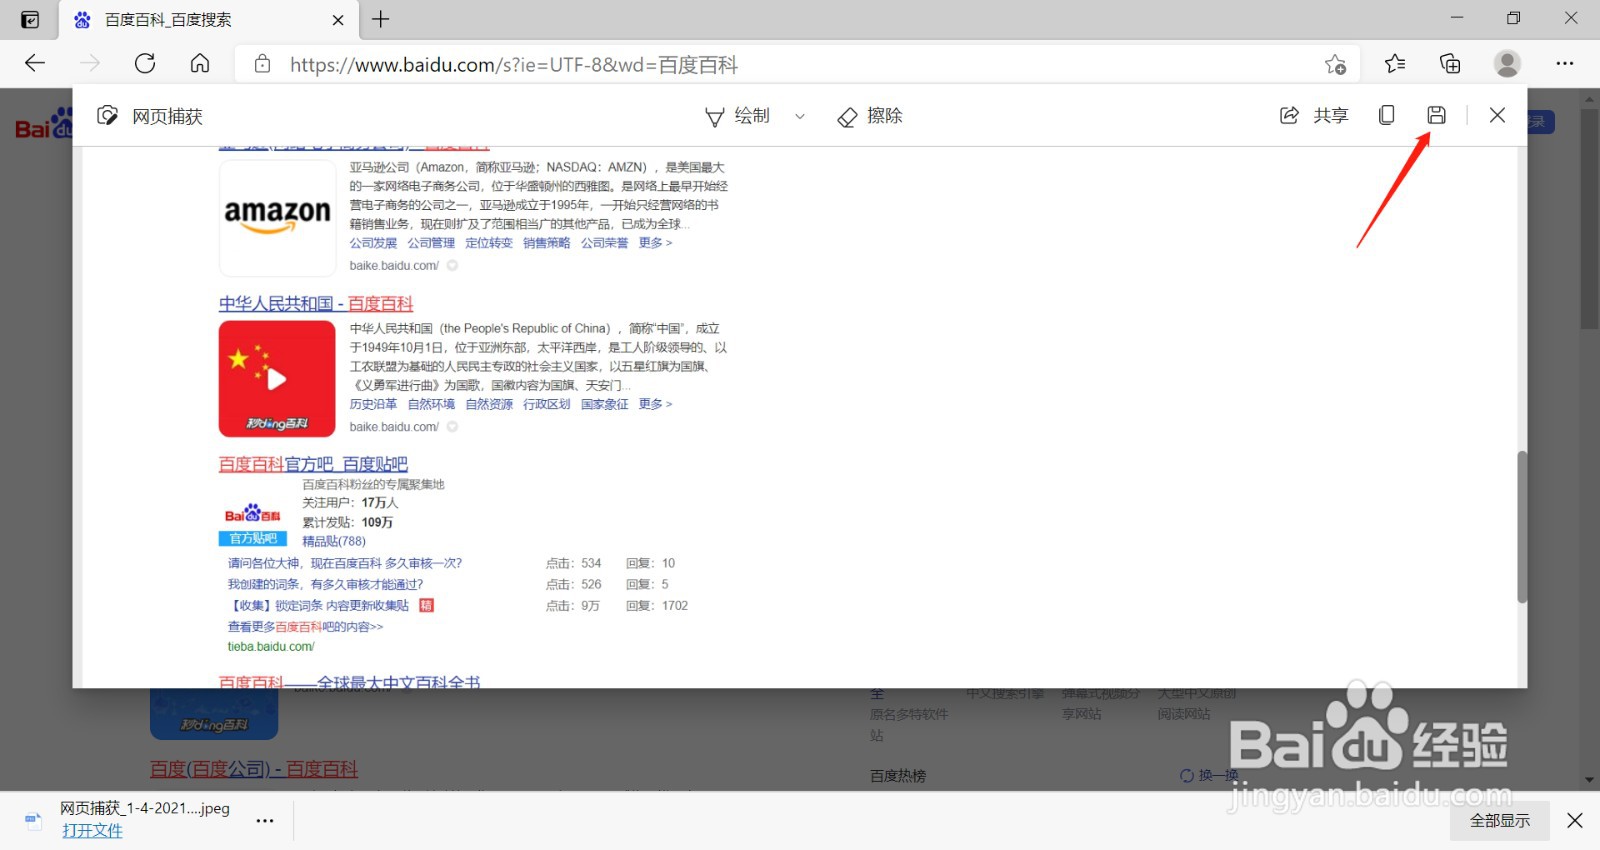This screenshot has width=1600, height=850.
Task: Open 公司荣誉 sublink
Action: pos(605,243)
